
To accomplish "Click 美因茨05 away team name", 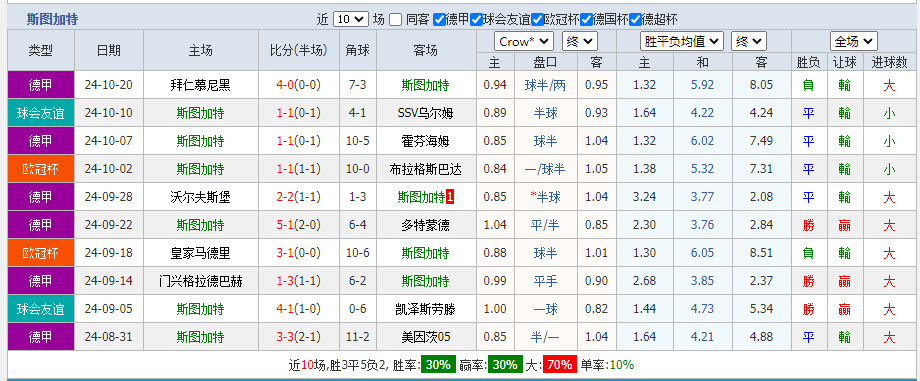I will click(x=425, y=337).
